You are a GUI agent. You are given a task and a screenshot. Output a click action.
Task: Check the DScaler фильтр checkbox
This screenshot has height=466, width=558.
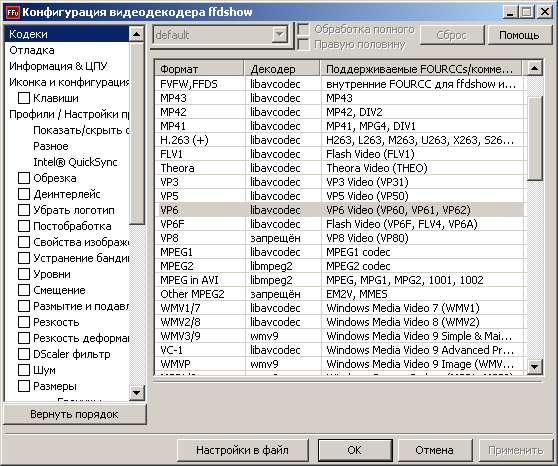24,354
